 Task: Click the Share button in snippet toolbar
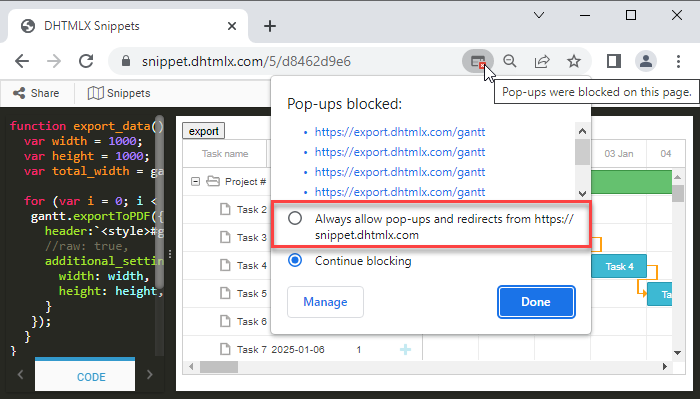tap(36, 93)
